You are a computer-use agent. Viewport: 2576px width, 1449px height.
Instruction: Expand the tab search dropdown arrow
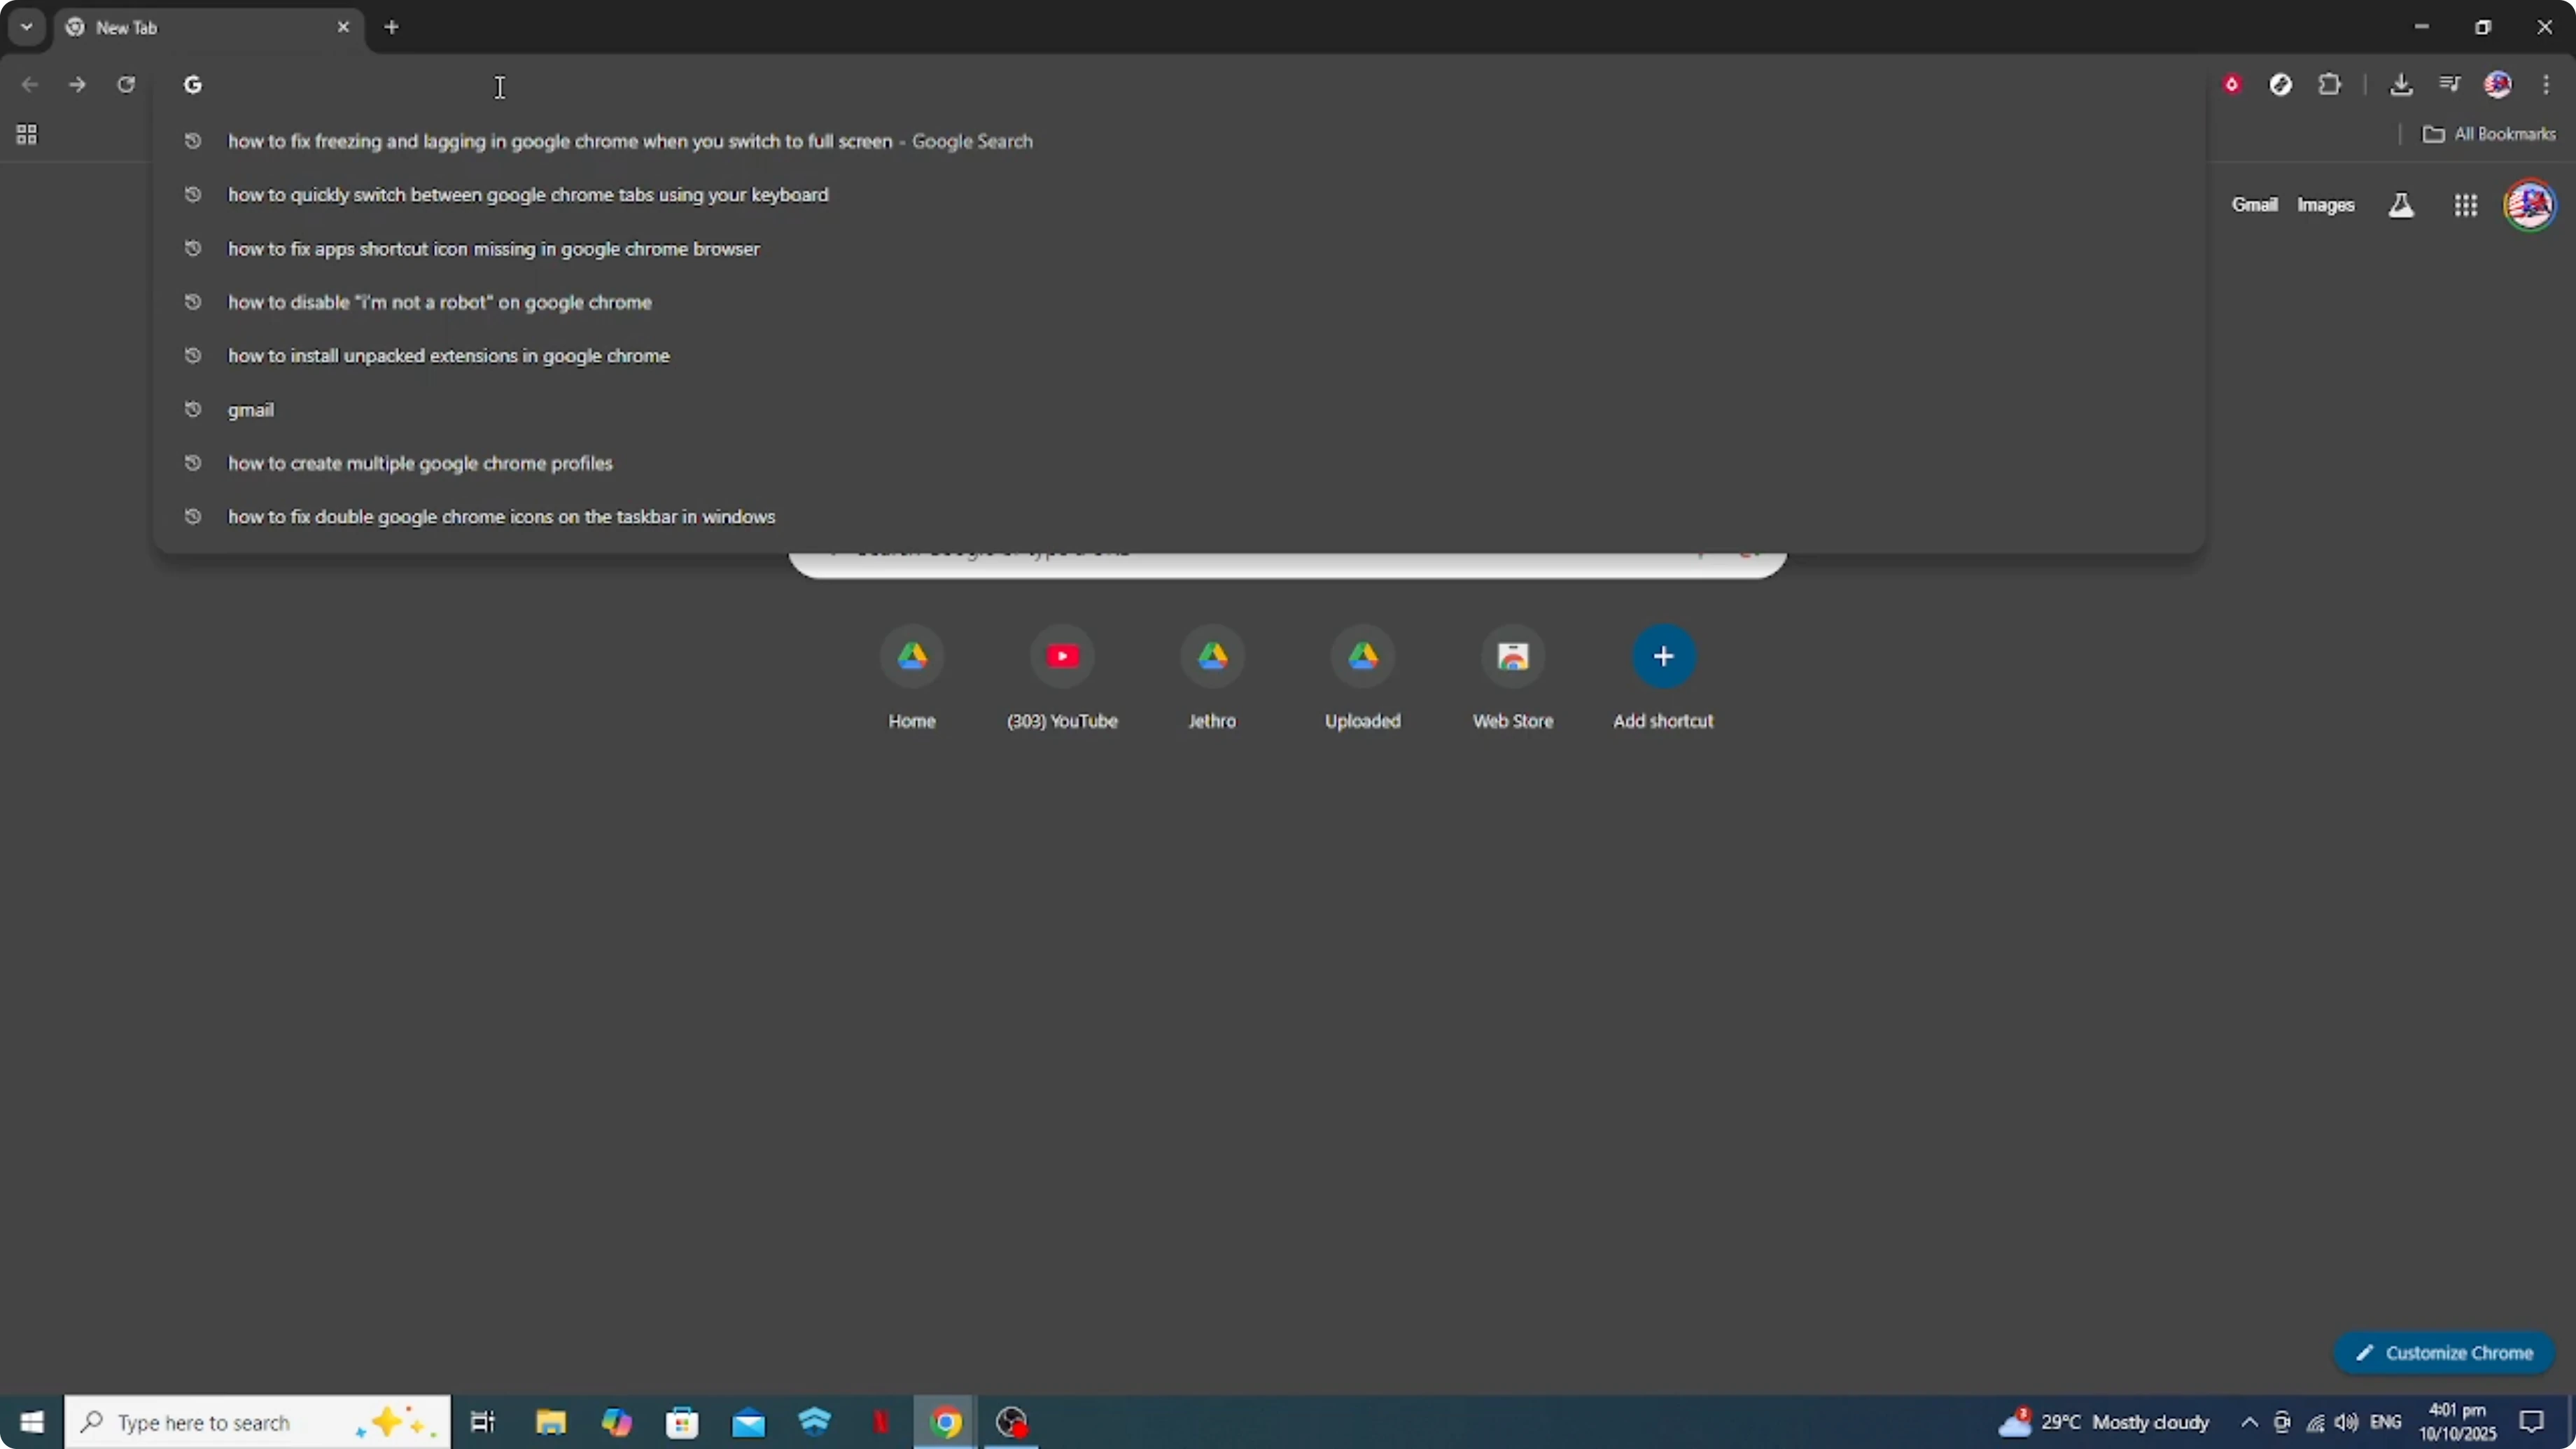point(26,27)
